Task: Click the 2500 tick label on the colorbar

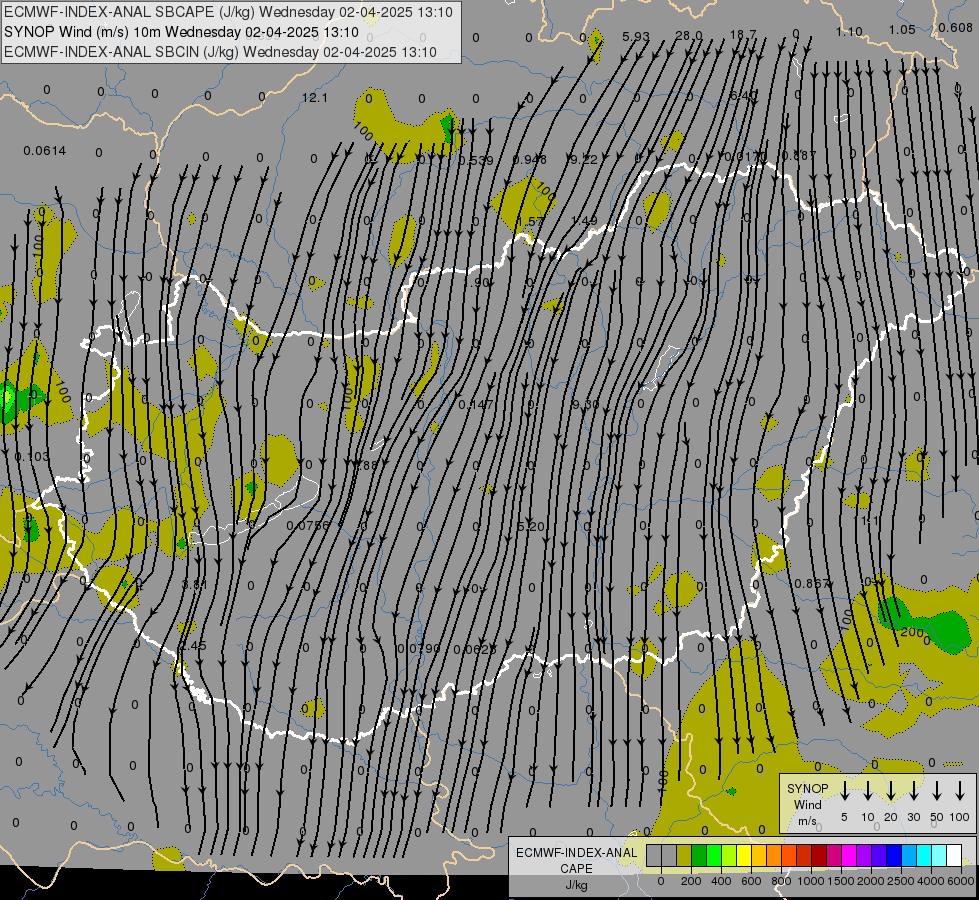Action: pos(900,881)
